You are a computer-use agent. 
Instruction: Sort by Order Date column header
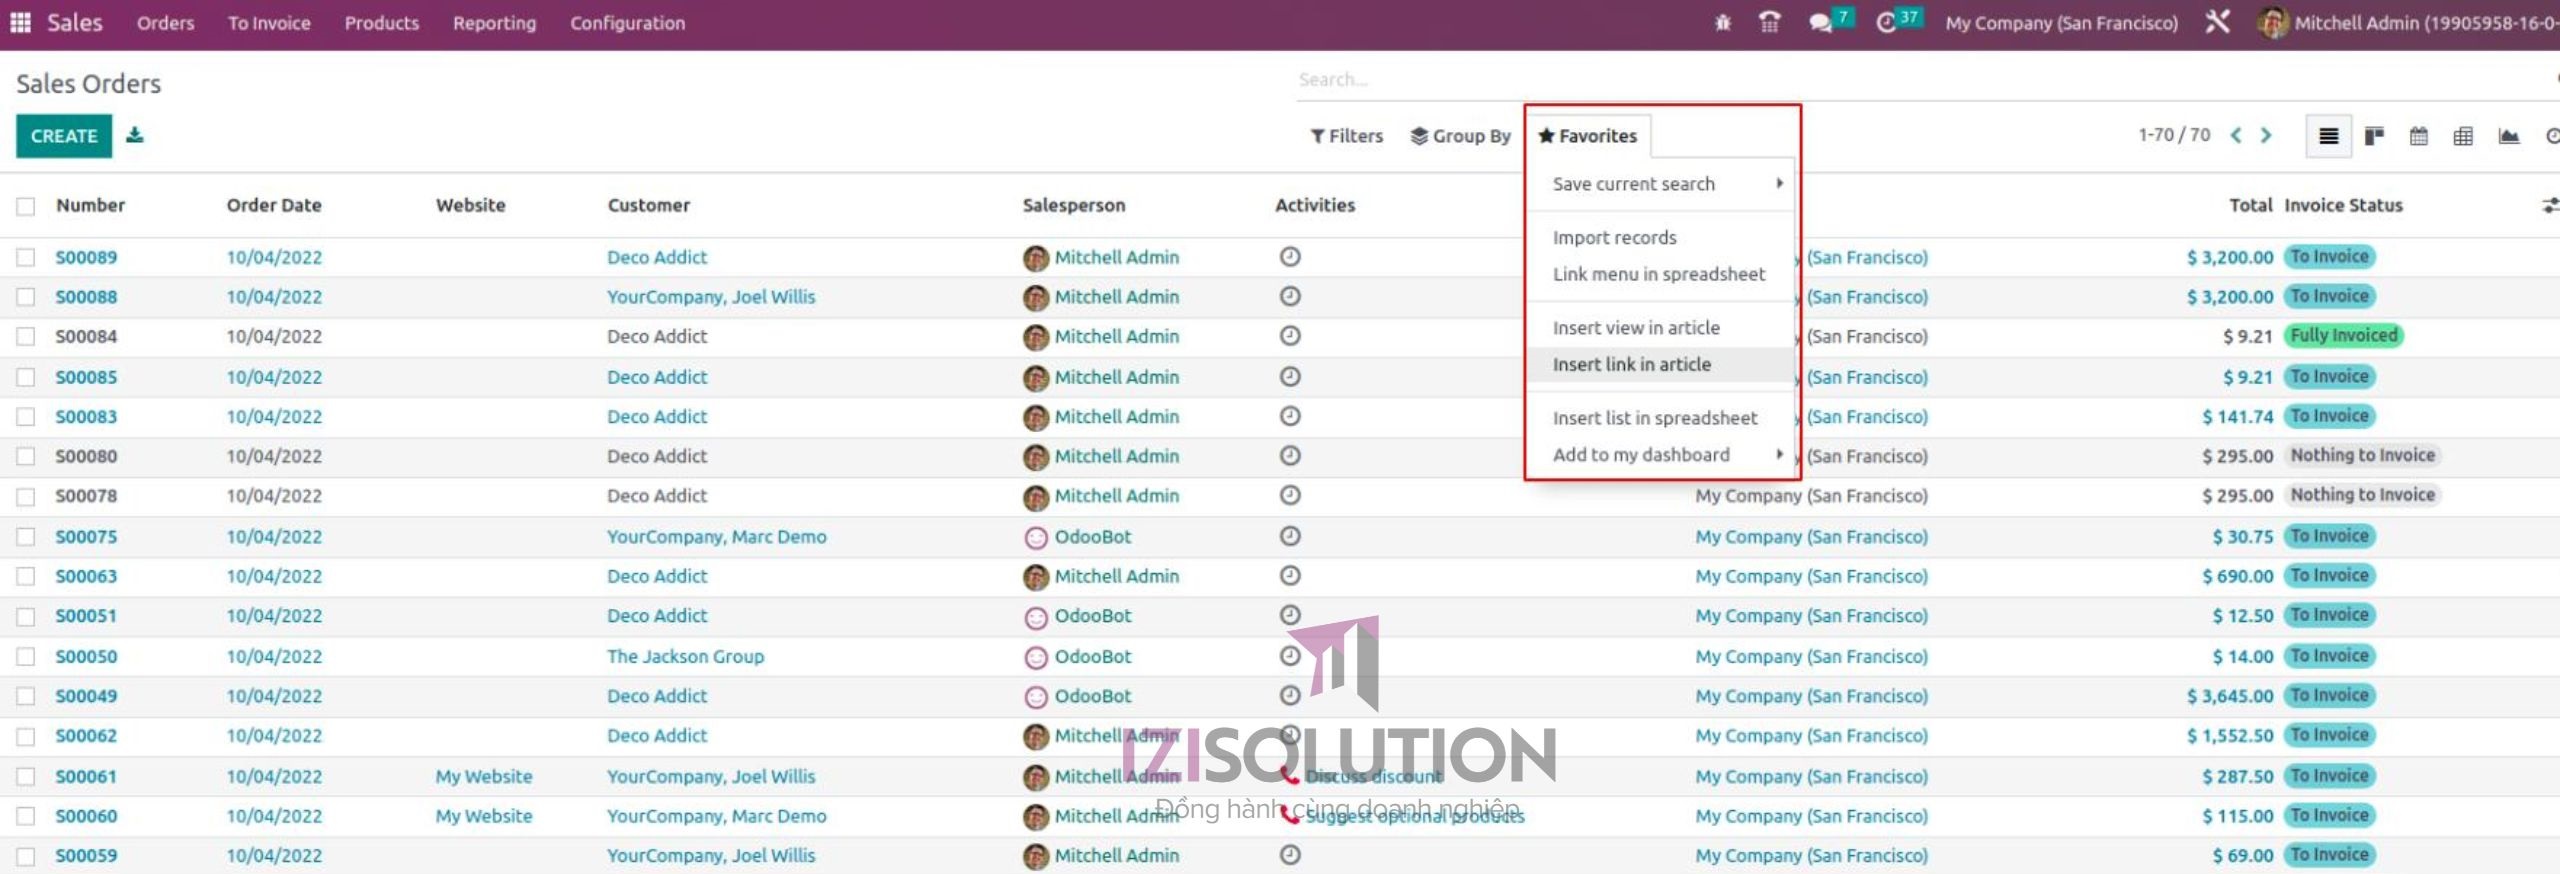point(274,205)
